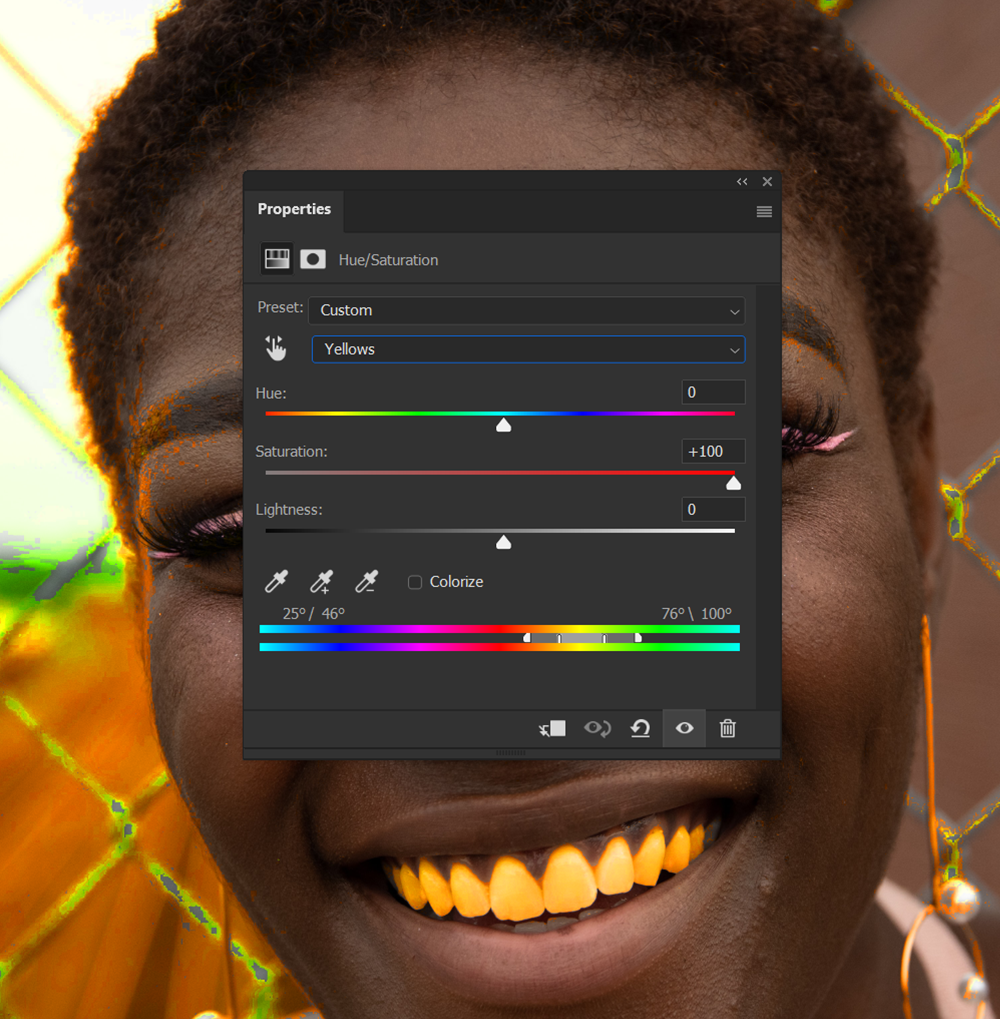The height and width of the screenshot is (1019, 1000).
Task: Click the 25° / 46° range text
Action: tap(313, 613)
